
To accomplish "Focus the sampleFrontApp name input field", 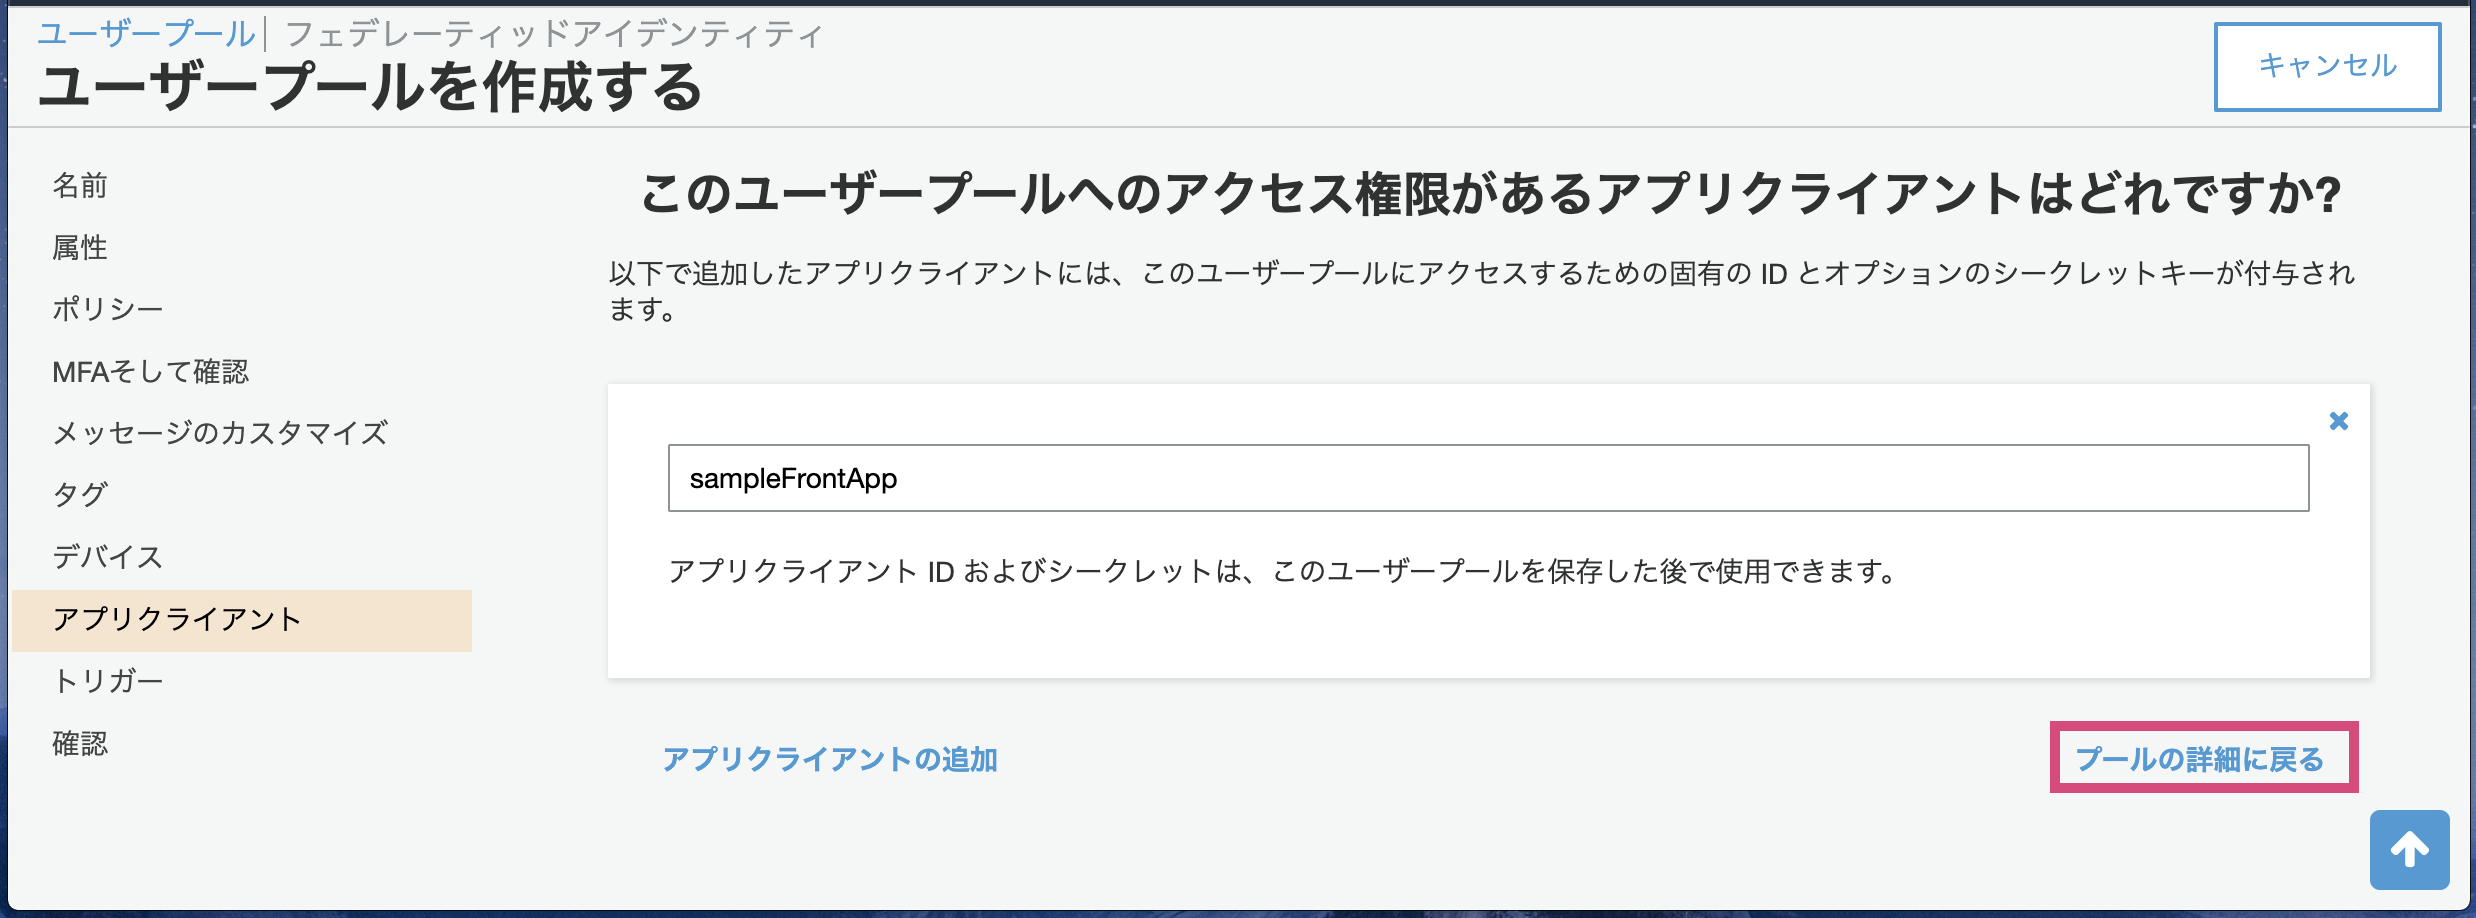I will (x=1488, y=478).
